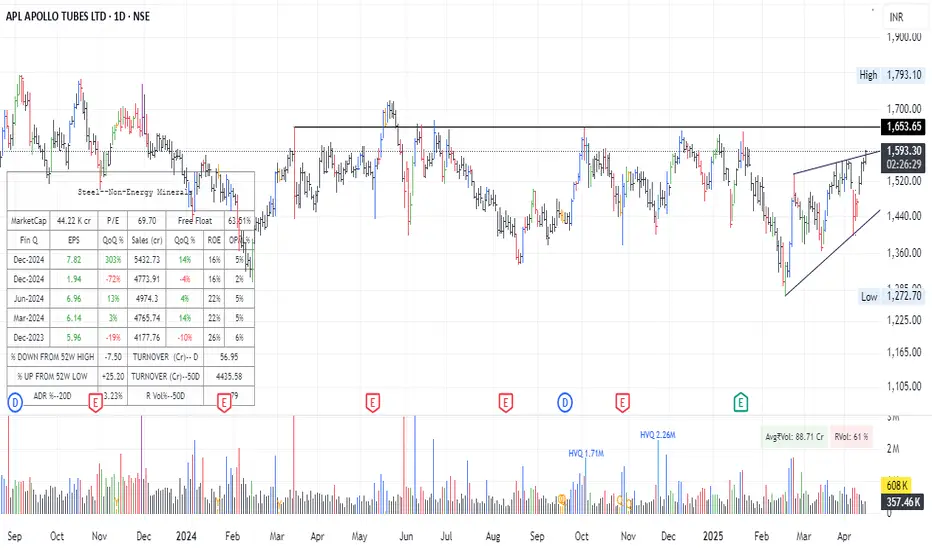Click the 2025 year label on time axis
Screen dimensions: 932x550
coord(713,536)
